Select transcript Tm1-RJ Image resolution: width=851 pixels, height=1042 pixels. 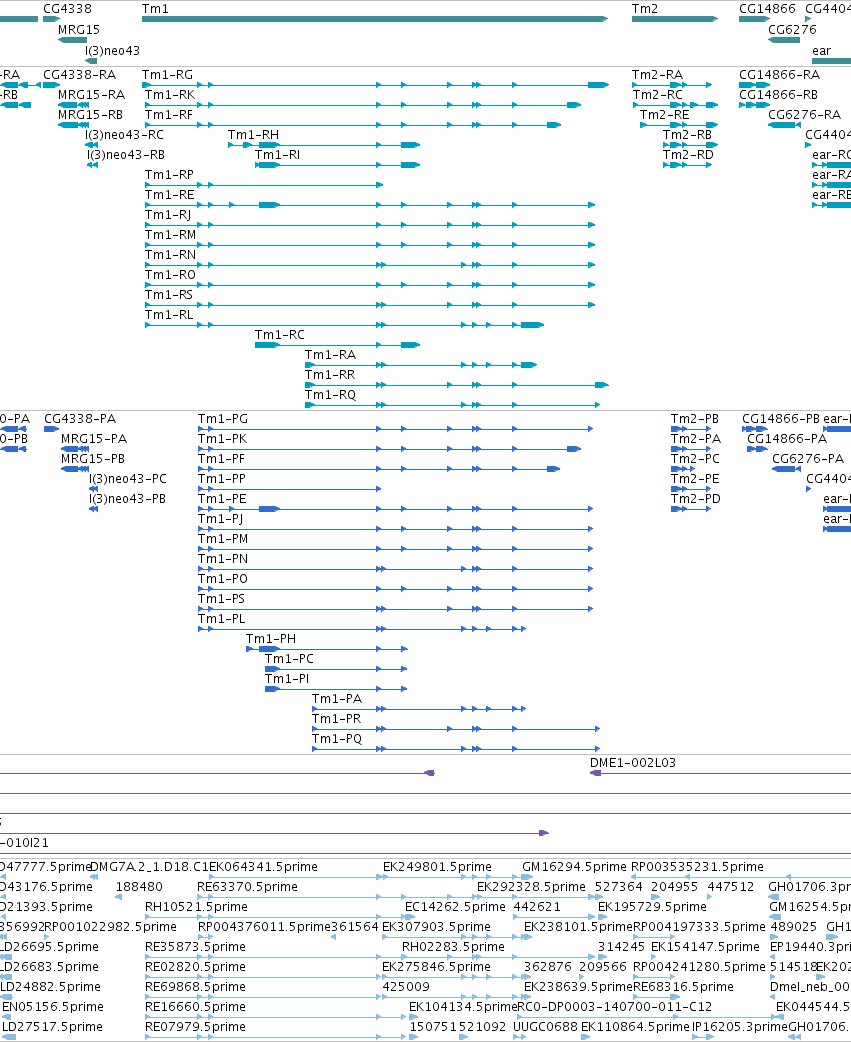(370, 225)
